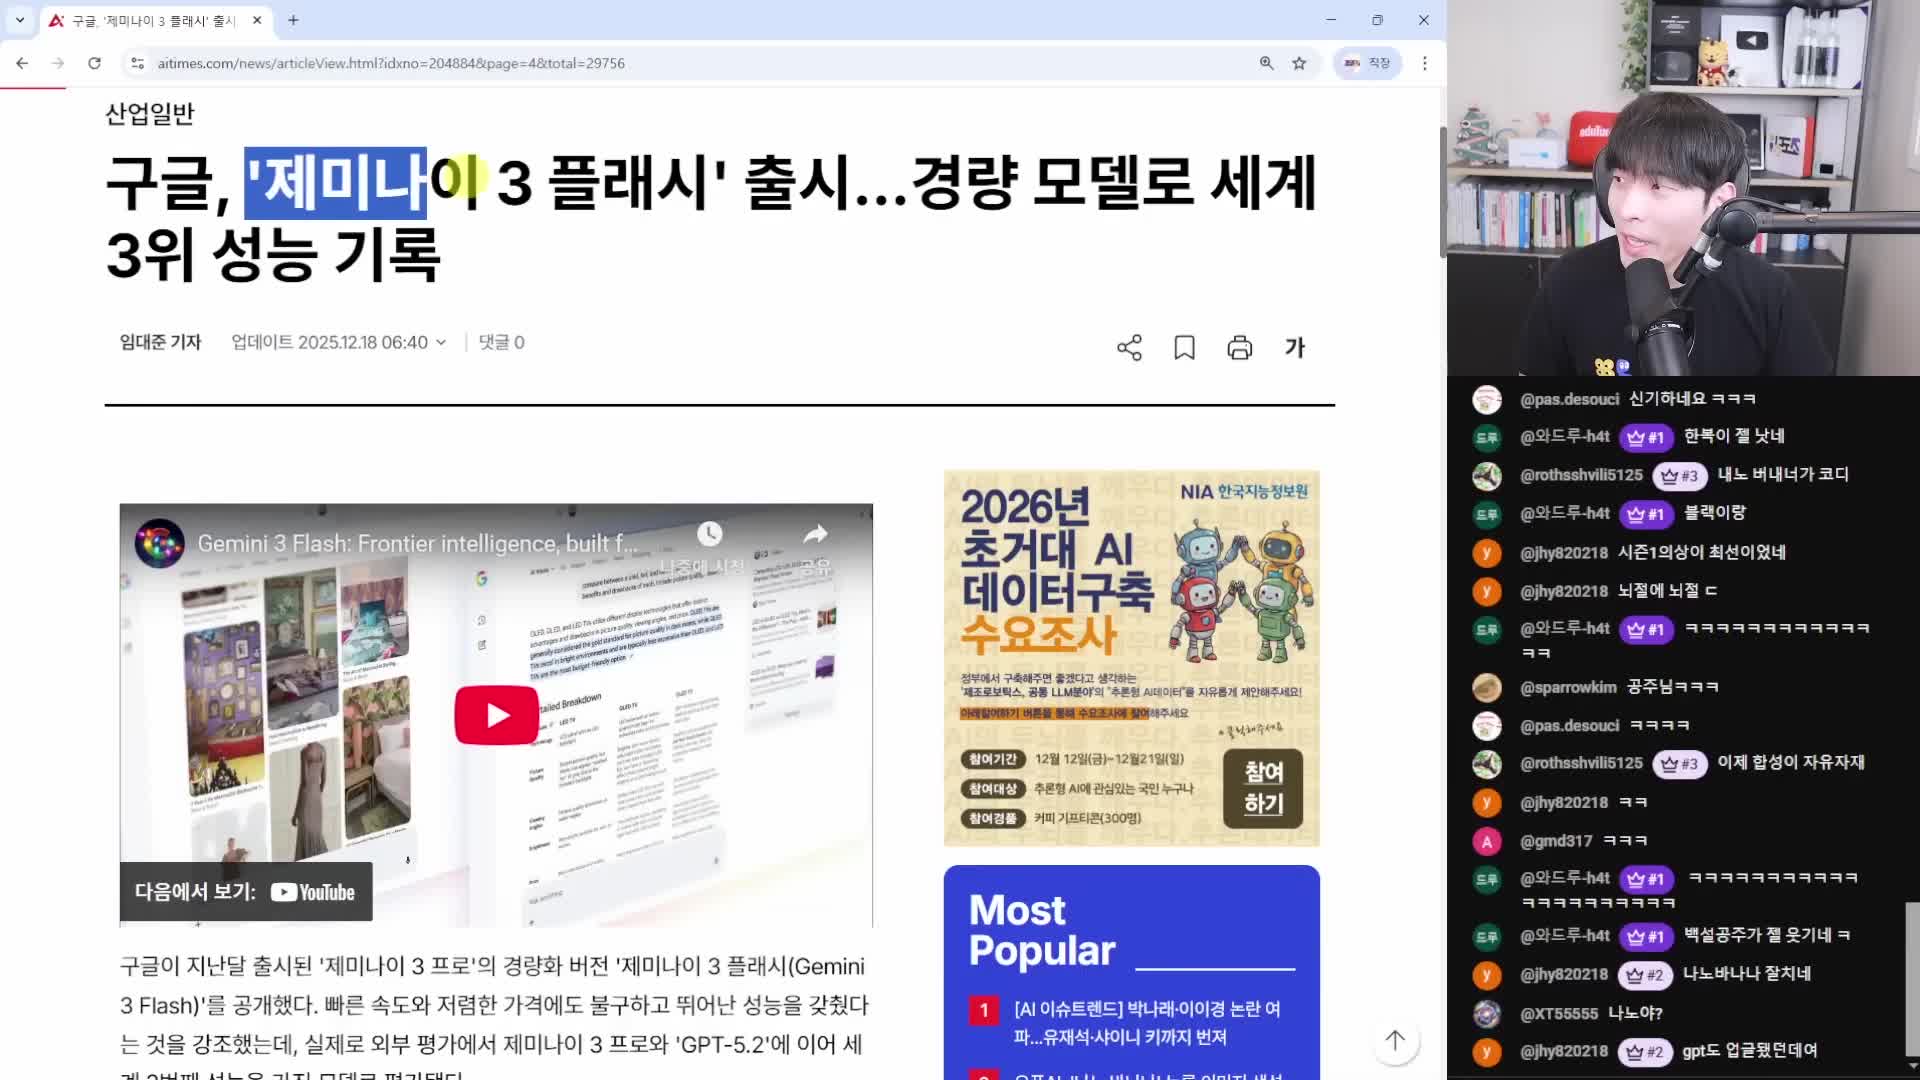1920x1080 pixels.
Task: Click the scroll-to-top arrow button
Action: click(x=1395, y=1040)
